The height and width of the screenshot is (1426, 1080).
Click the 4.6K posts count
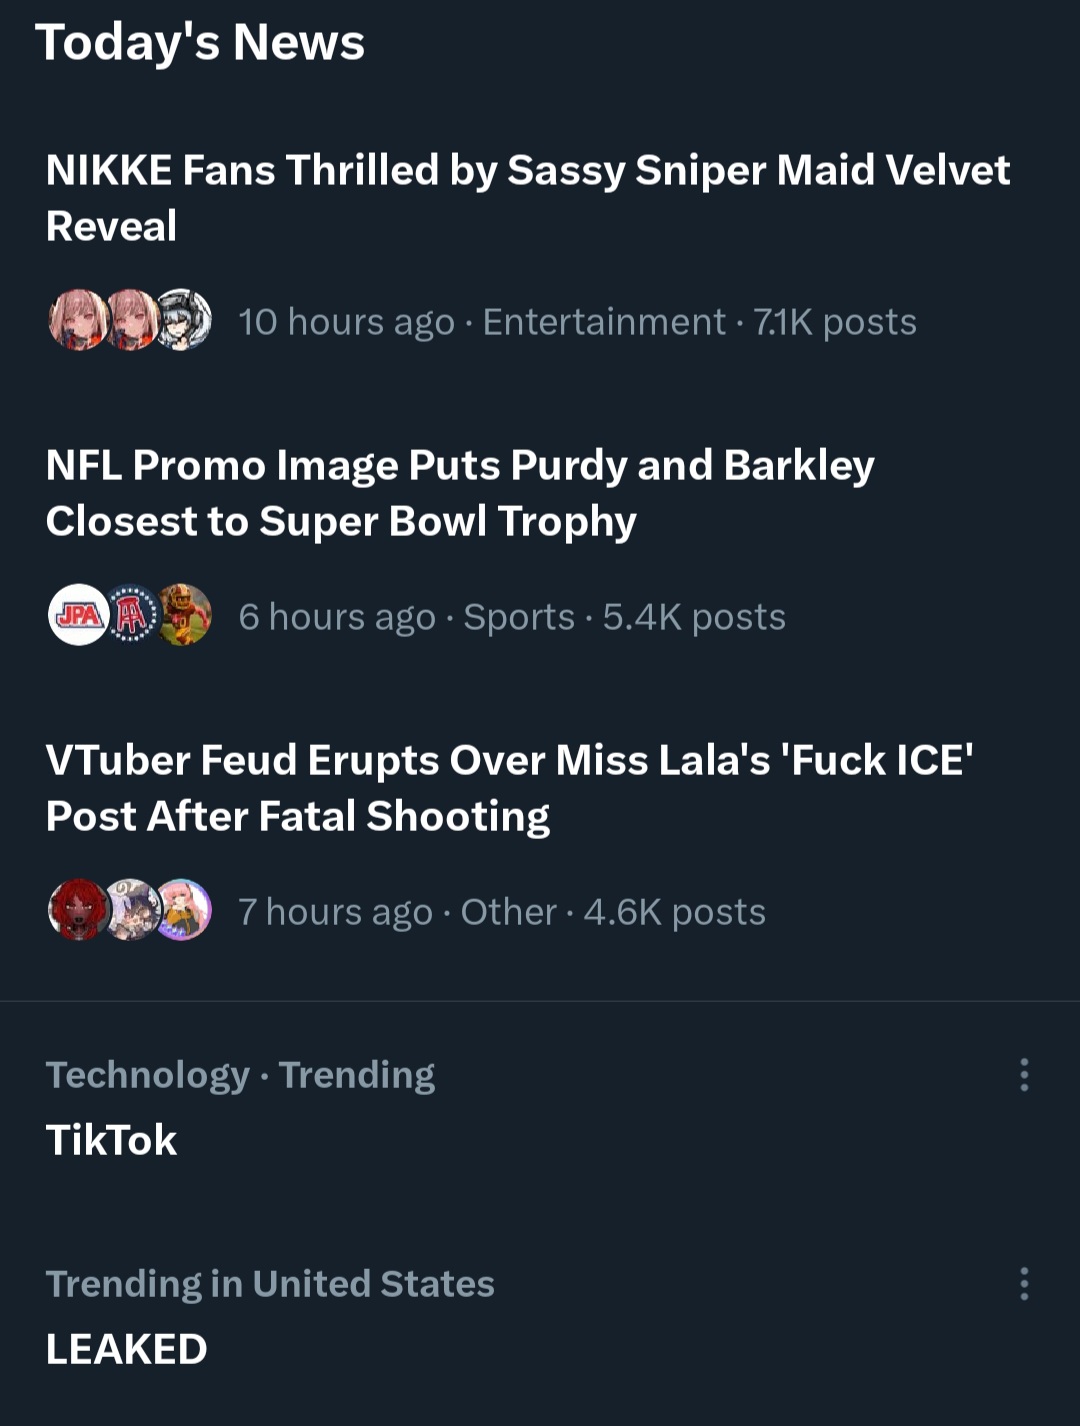[674, 912]
